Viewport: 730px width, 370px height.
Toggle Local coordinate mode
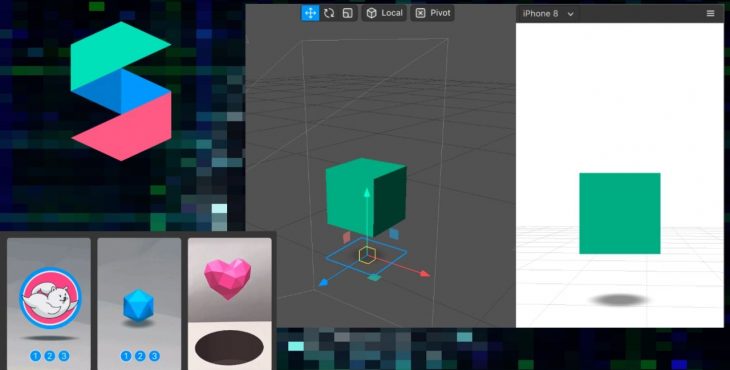pyautogui.click(x=384, y=13)
